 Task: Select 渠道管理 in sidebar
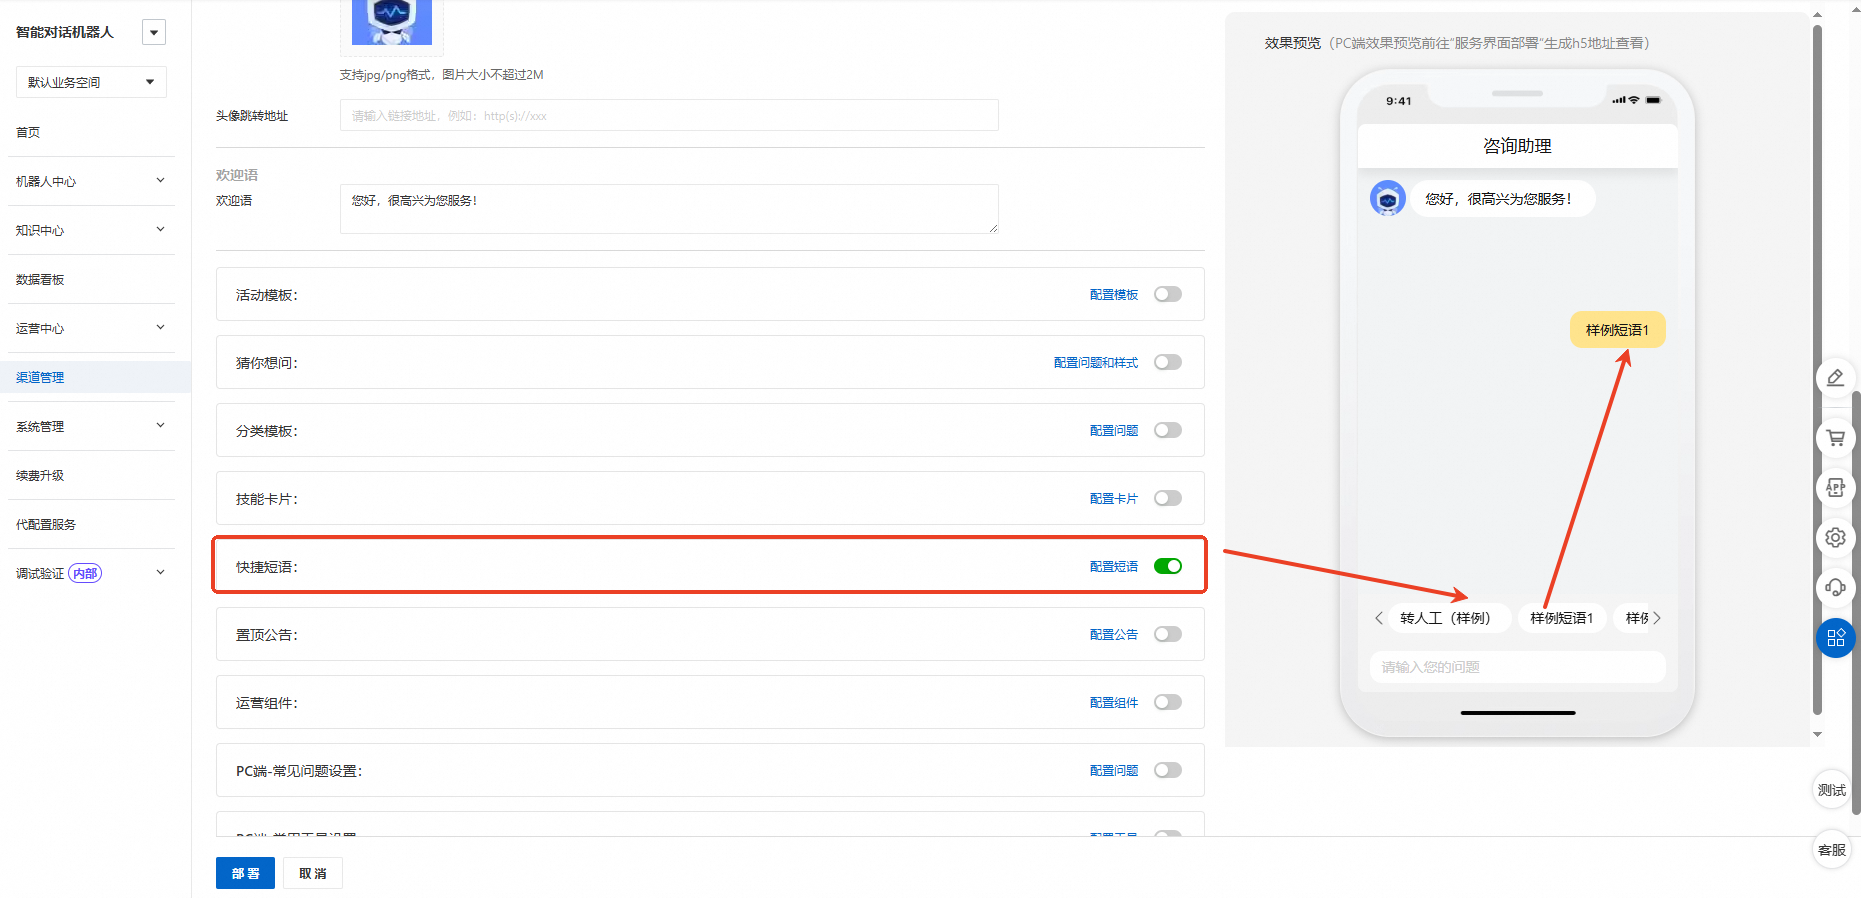[x=40, y=377]
